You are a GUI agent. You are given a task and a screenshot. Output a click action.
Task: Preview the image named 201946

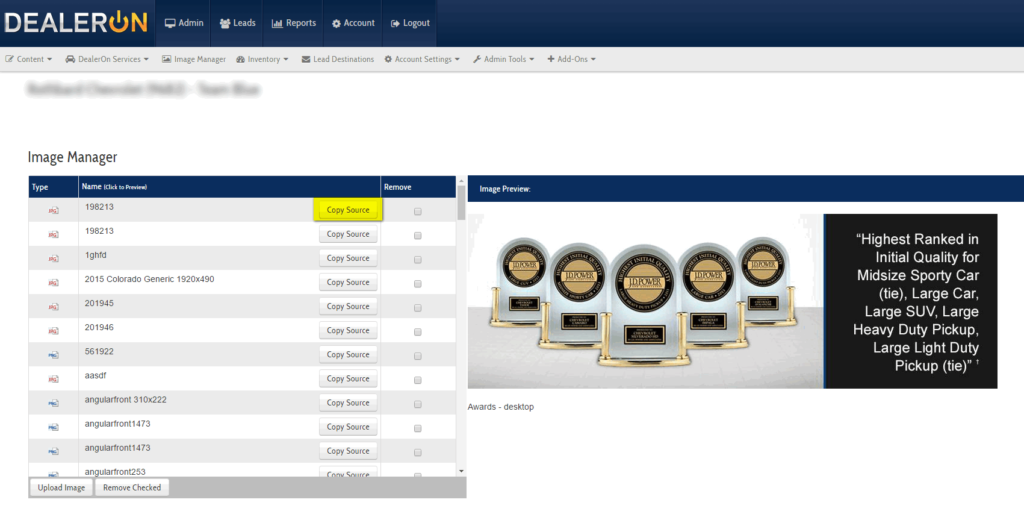point(99,328)
